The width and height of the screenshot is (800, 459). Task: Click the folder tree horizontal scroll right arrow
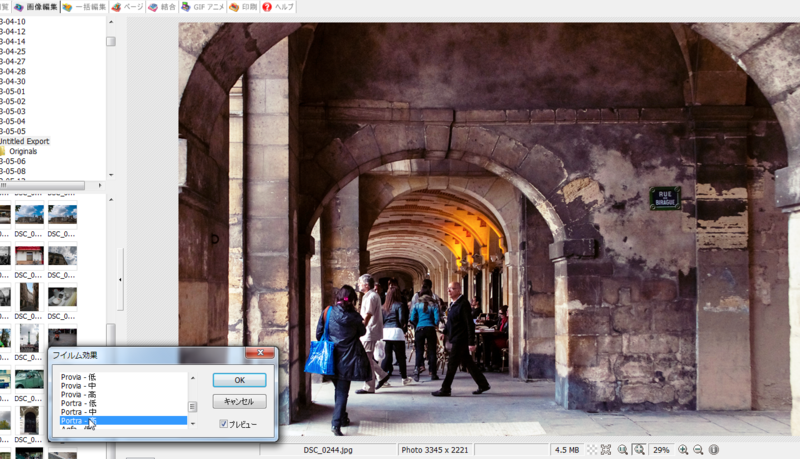99,185
